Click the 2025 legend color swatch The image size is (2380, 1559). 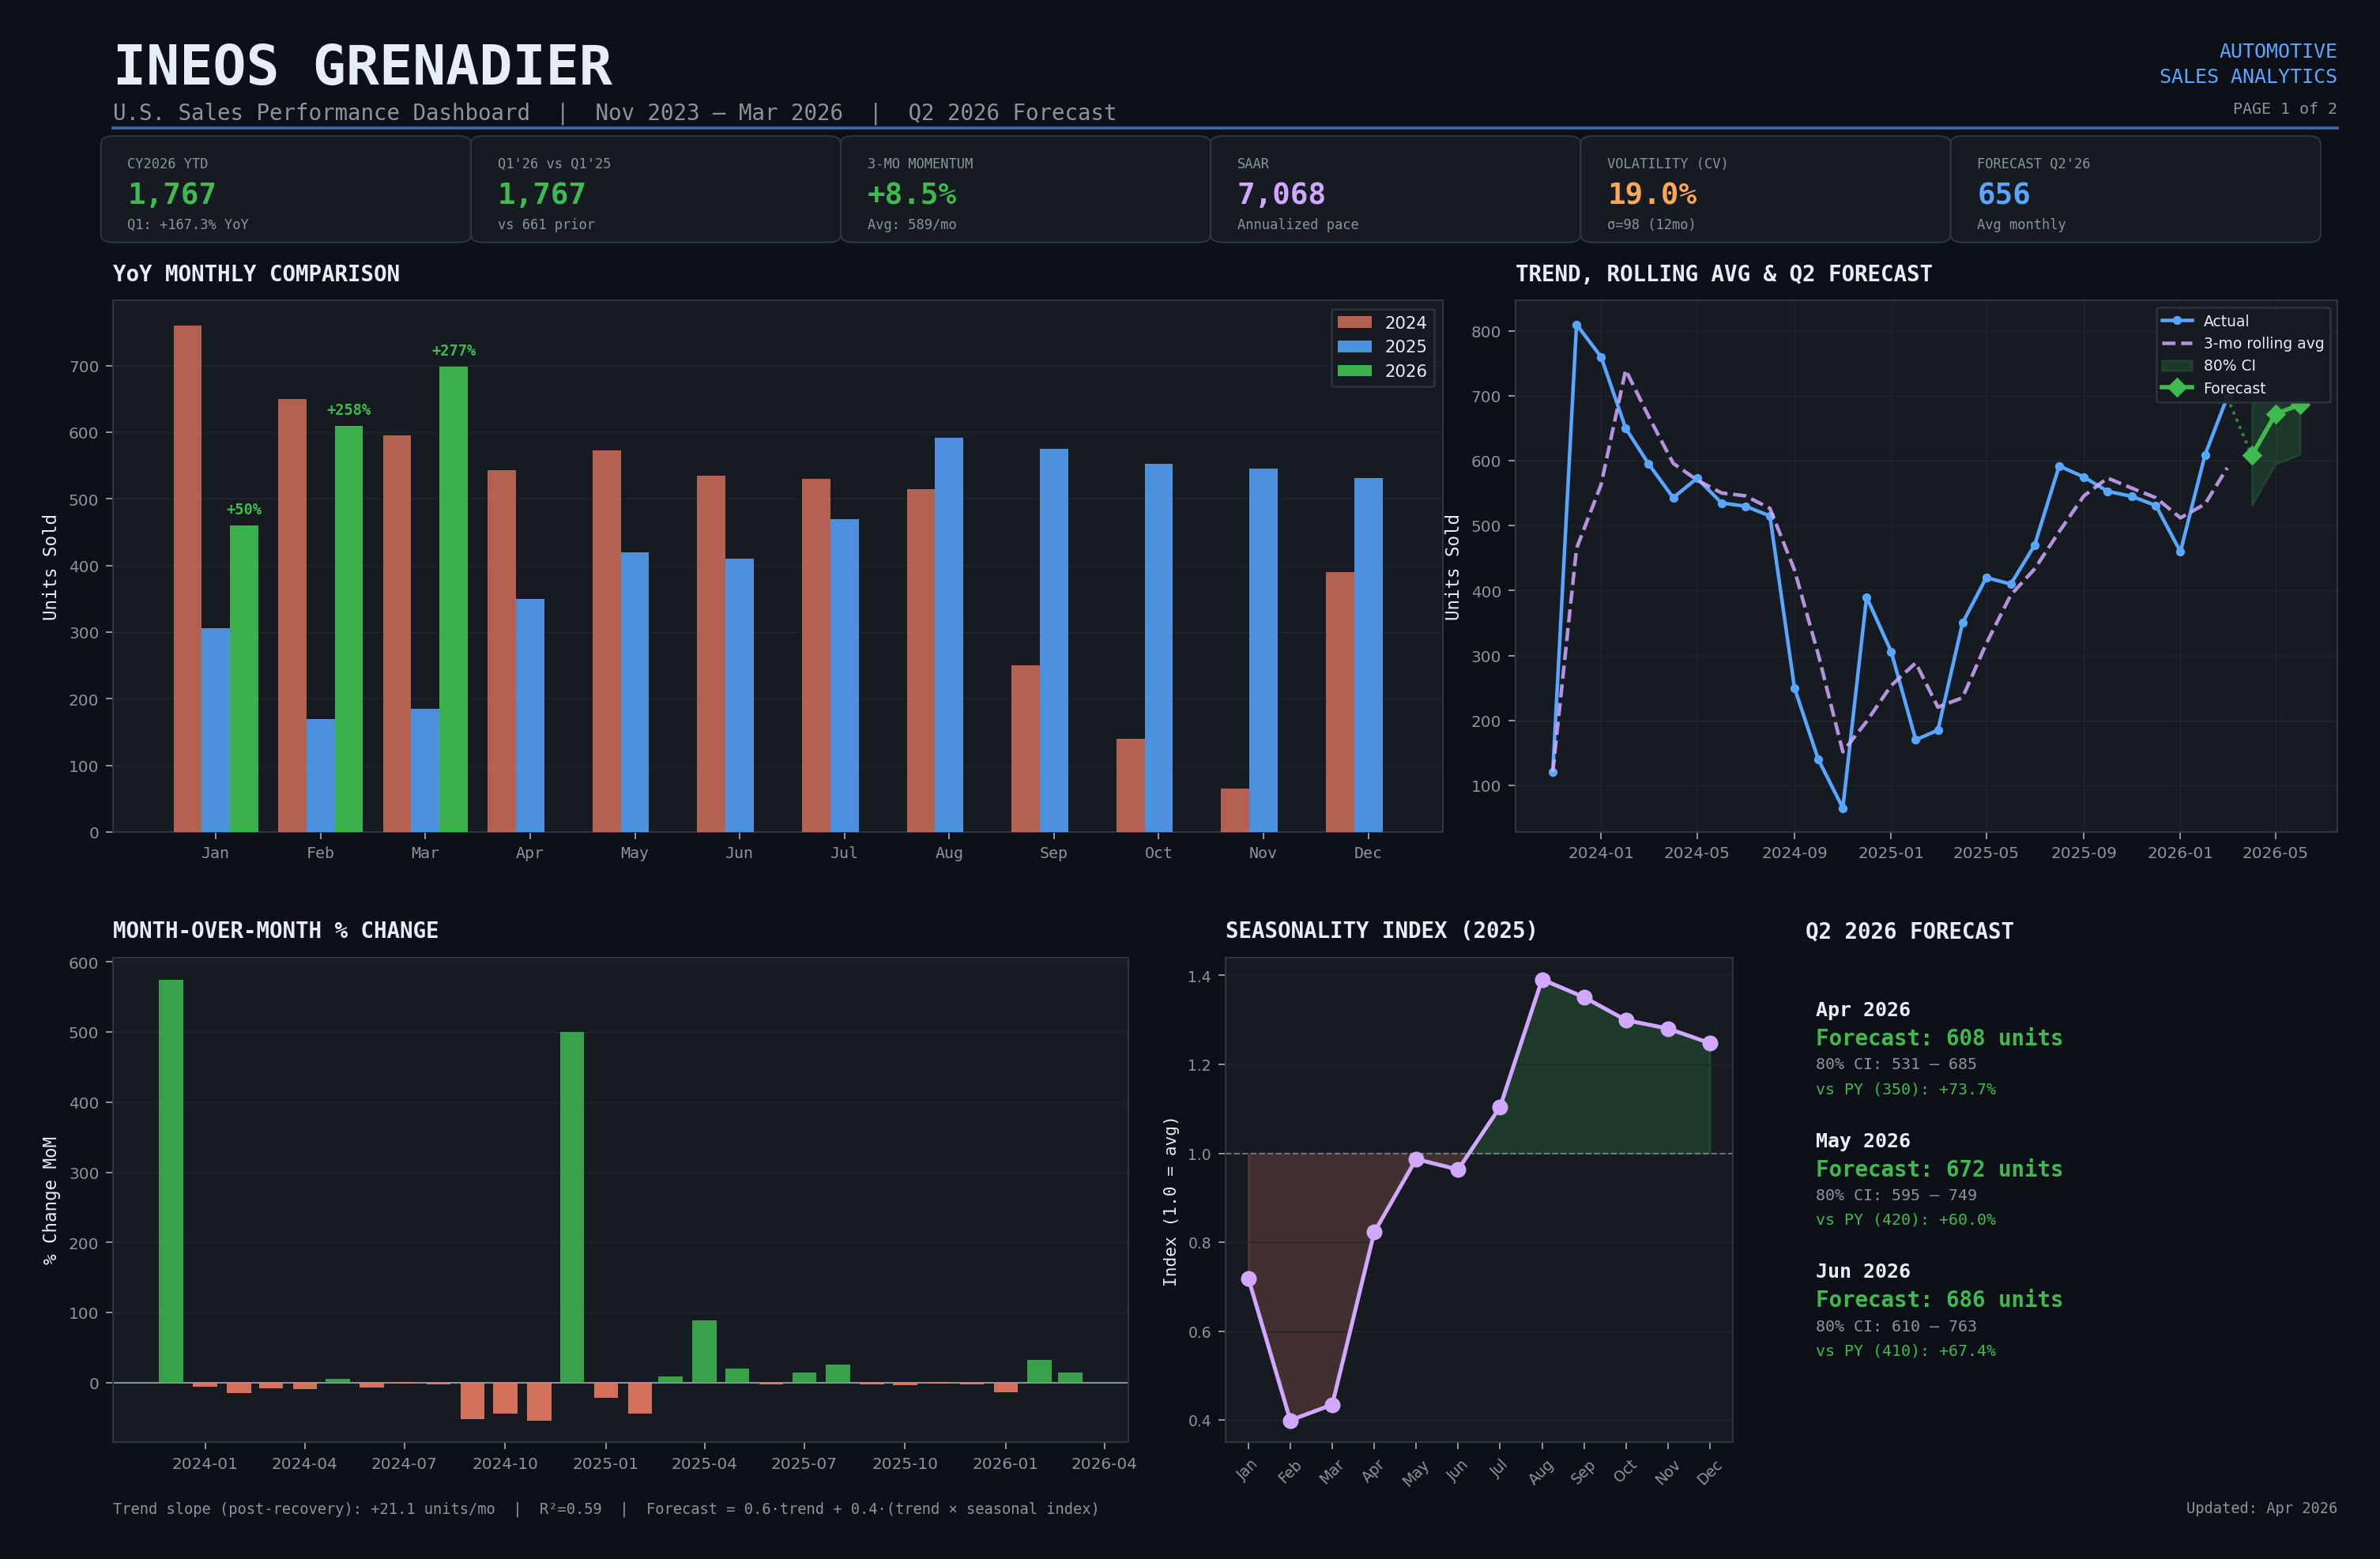pos(1354,346)
